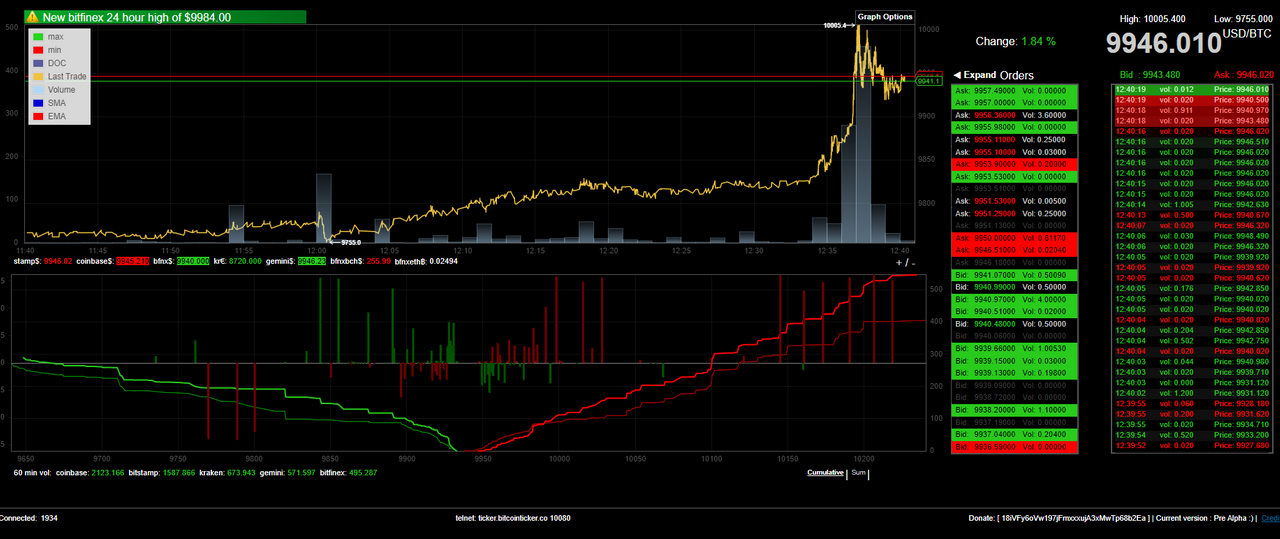
Task: Click the plus/minus zoom control under chart
Action: (x=904, y=262)
